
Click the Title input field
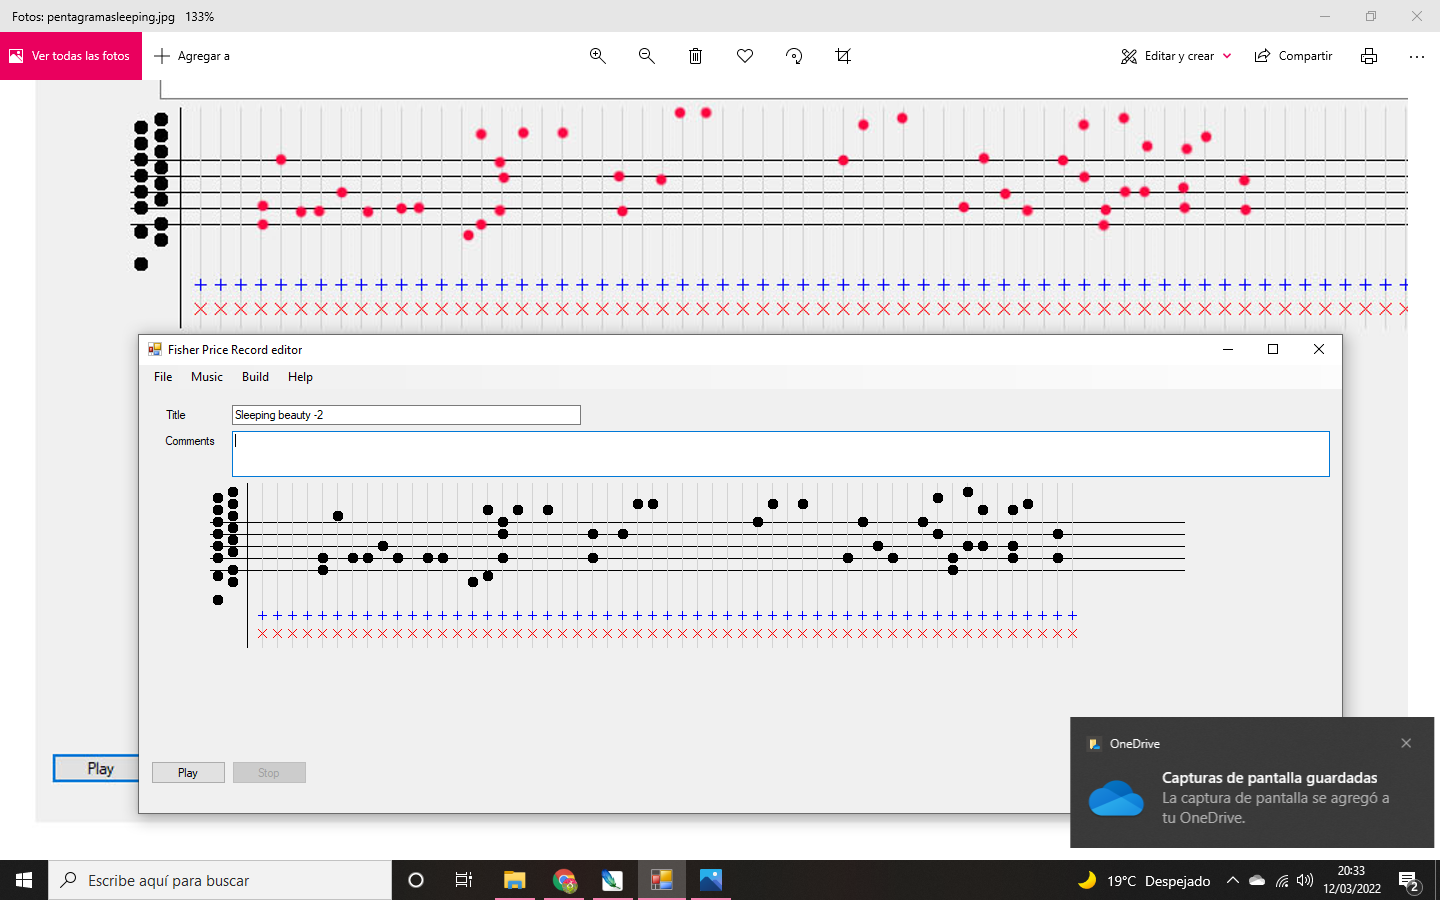coord(406,415)
